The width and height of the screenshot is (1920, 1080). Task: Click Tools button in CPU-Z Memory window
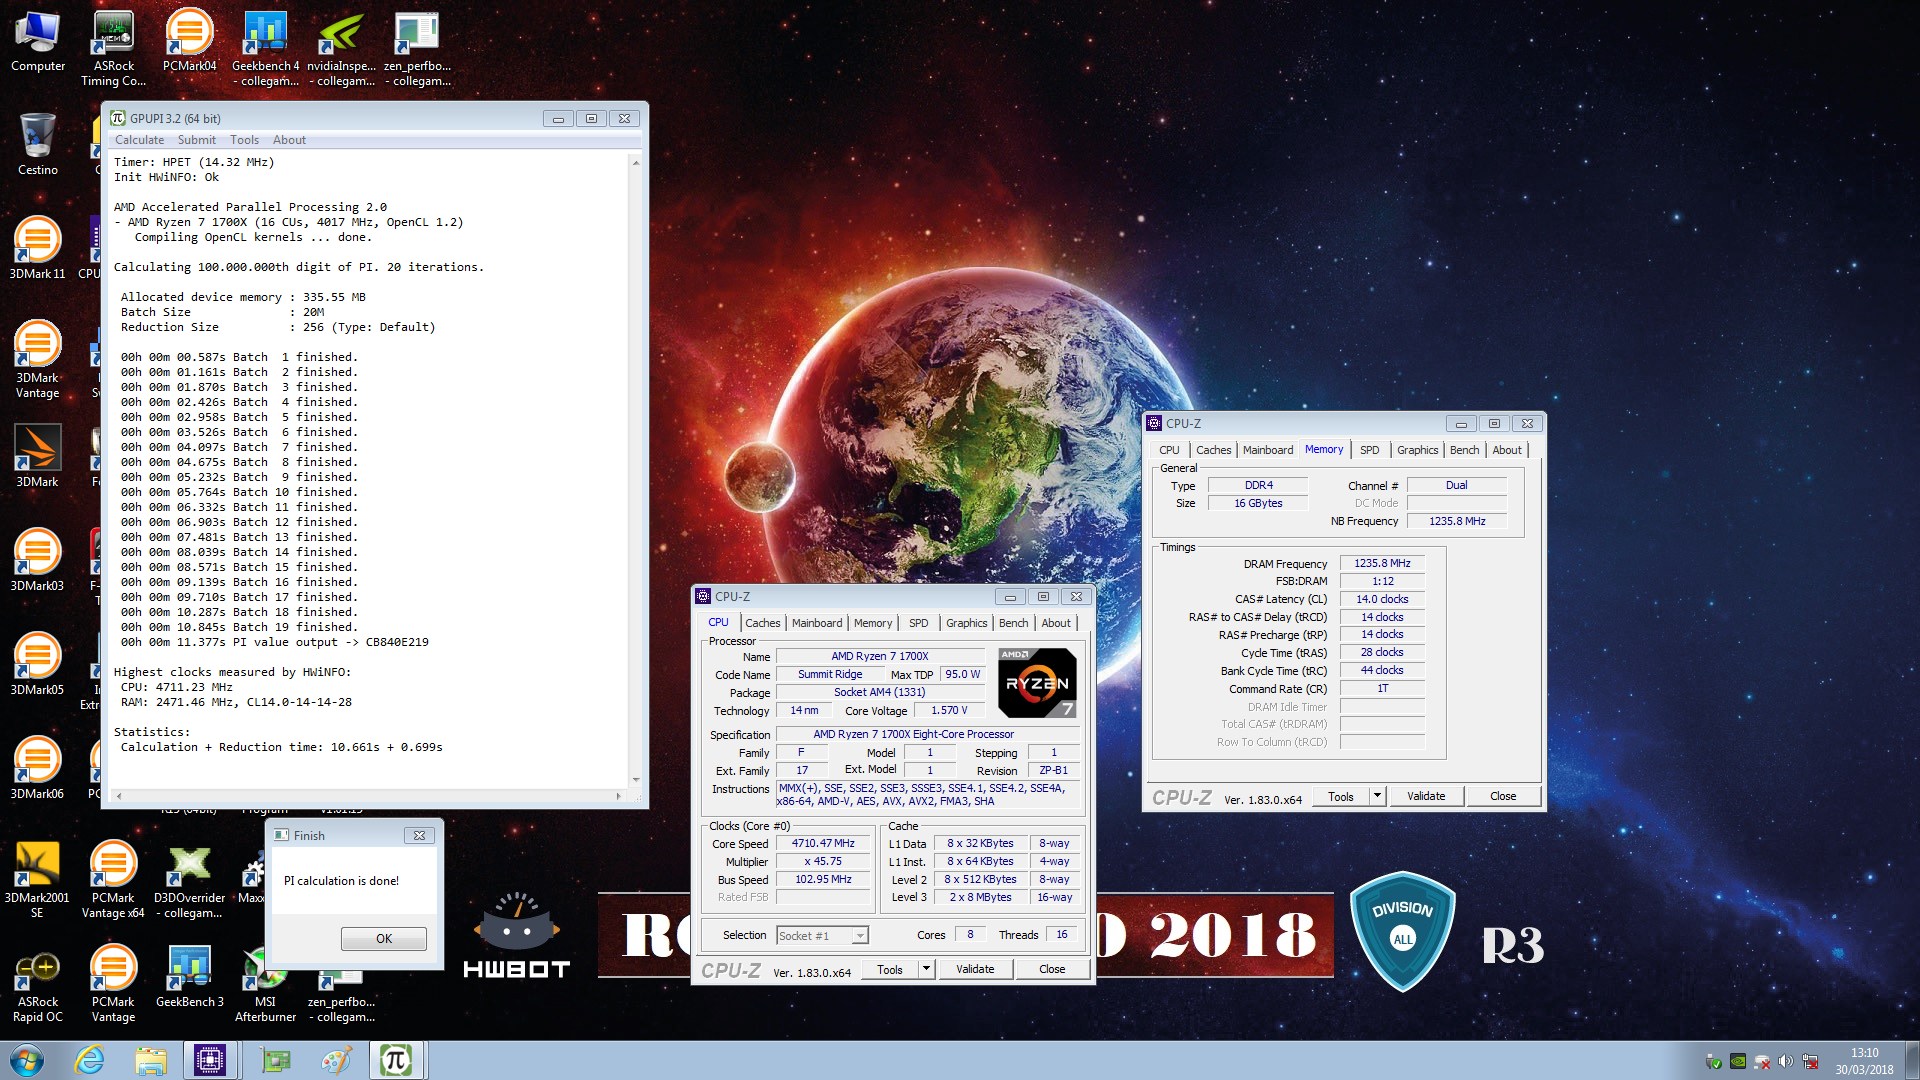coord(1341,796)
